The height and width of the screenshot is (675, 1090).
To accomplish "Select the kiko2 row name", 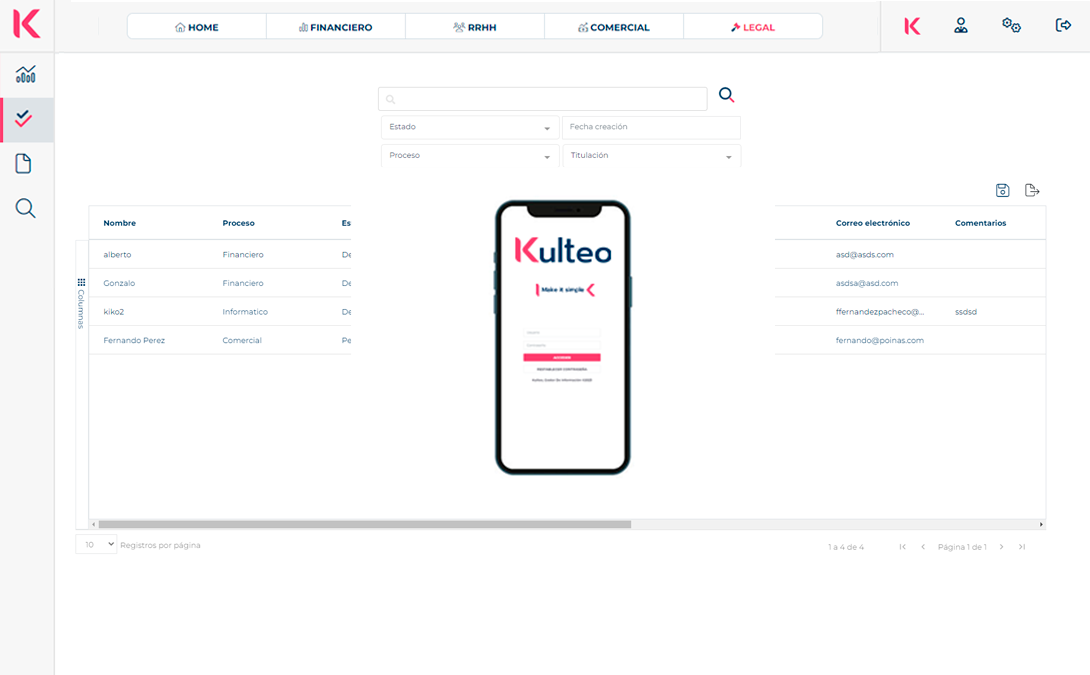I will (x=113, y=311).
